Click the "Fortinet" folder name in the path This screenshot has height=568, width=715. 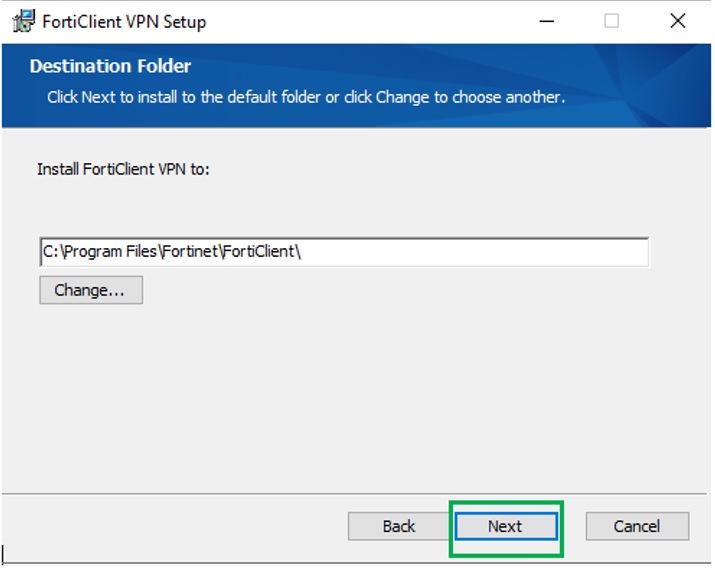(x=191, y=252)
